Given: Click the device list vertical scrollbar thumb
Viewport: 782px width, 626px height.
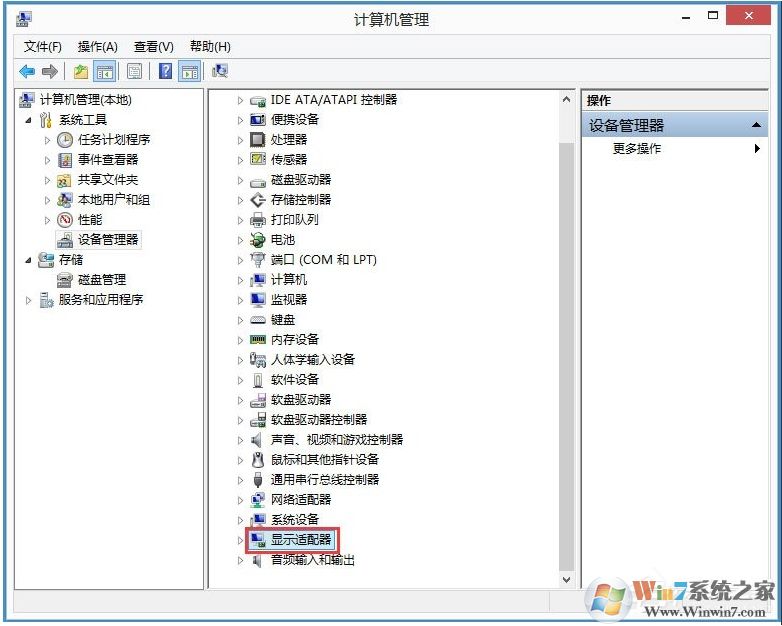Looking at the screenshot, I should coord(566,357).
